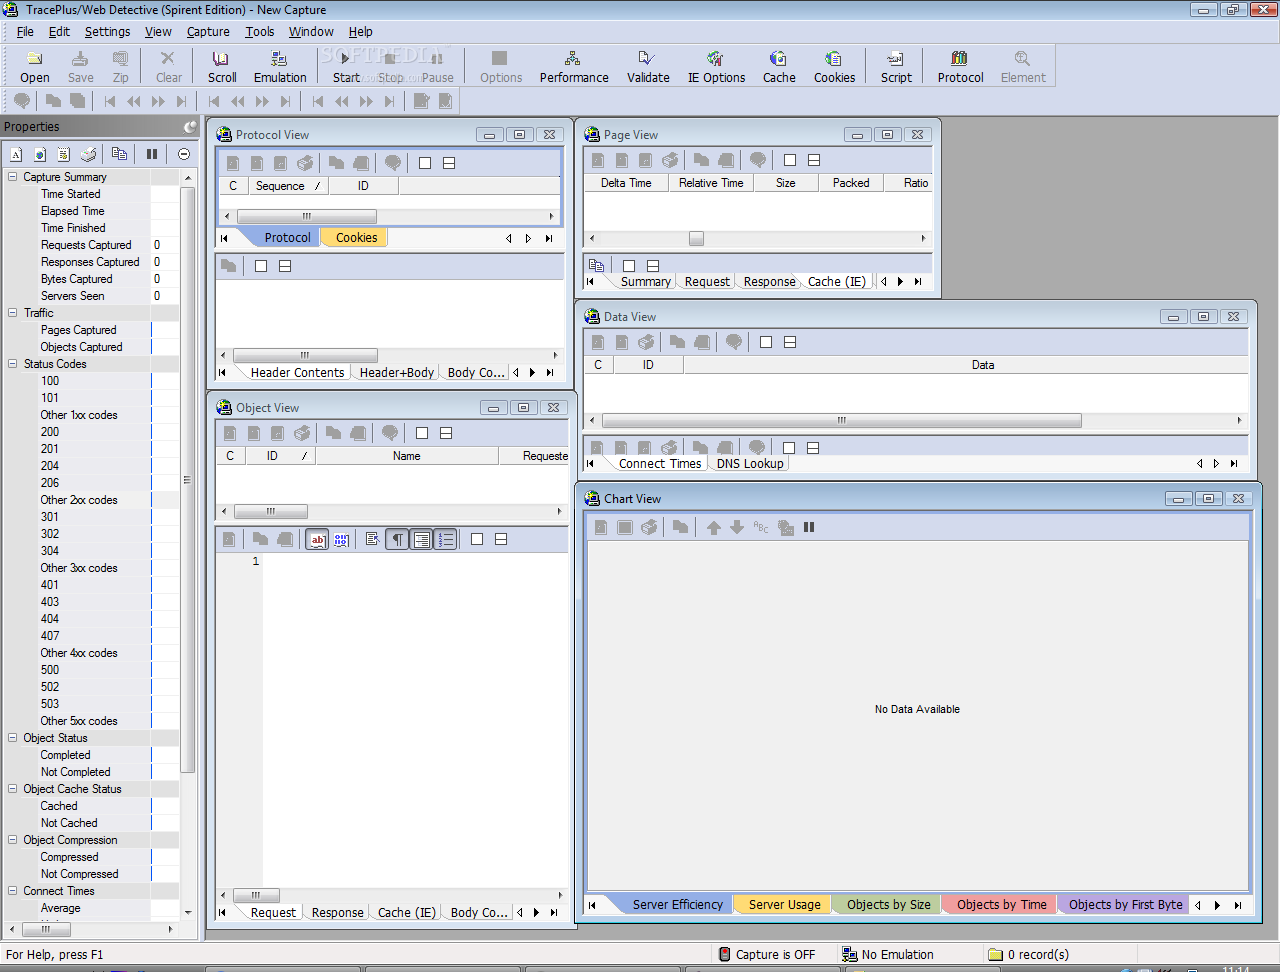
Task: Collapse the Connect Times group
Action: click(x=13, y=891)
